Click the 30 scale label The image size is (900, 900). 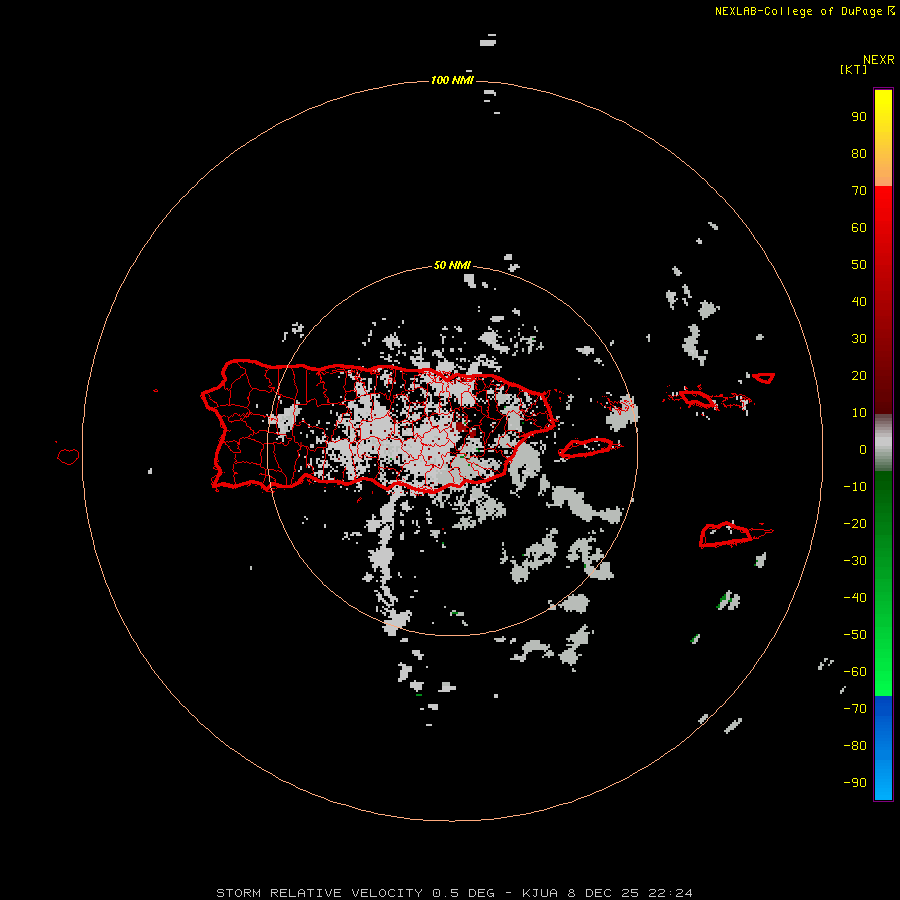[x=859, y=339]
